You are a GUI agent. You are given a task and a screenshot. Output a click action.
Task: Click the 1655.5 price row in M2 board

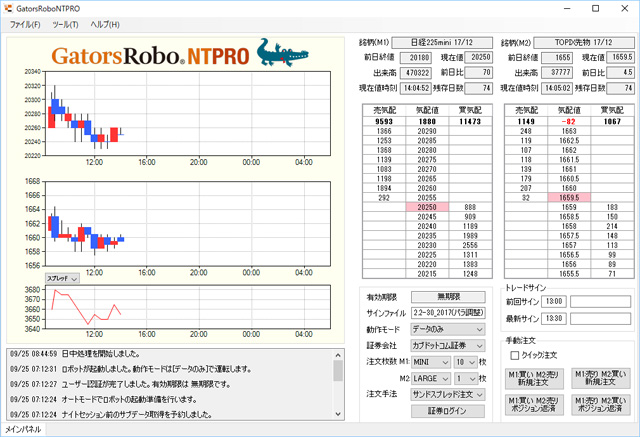pyautogui.click(x=569, y=274)
